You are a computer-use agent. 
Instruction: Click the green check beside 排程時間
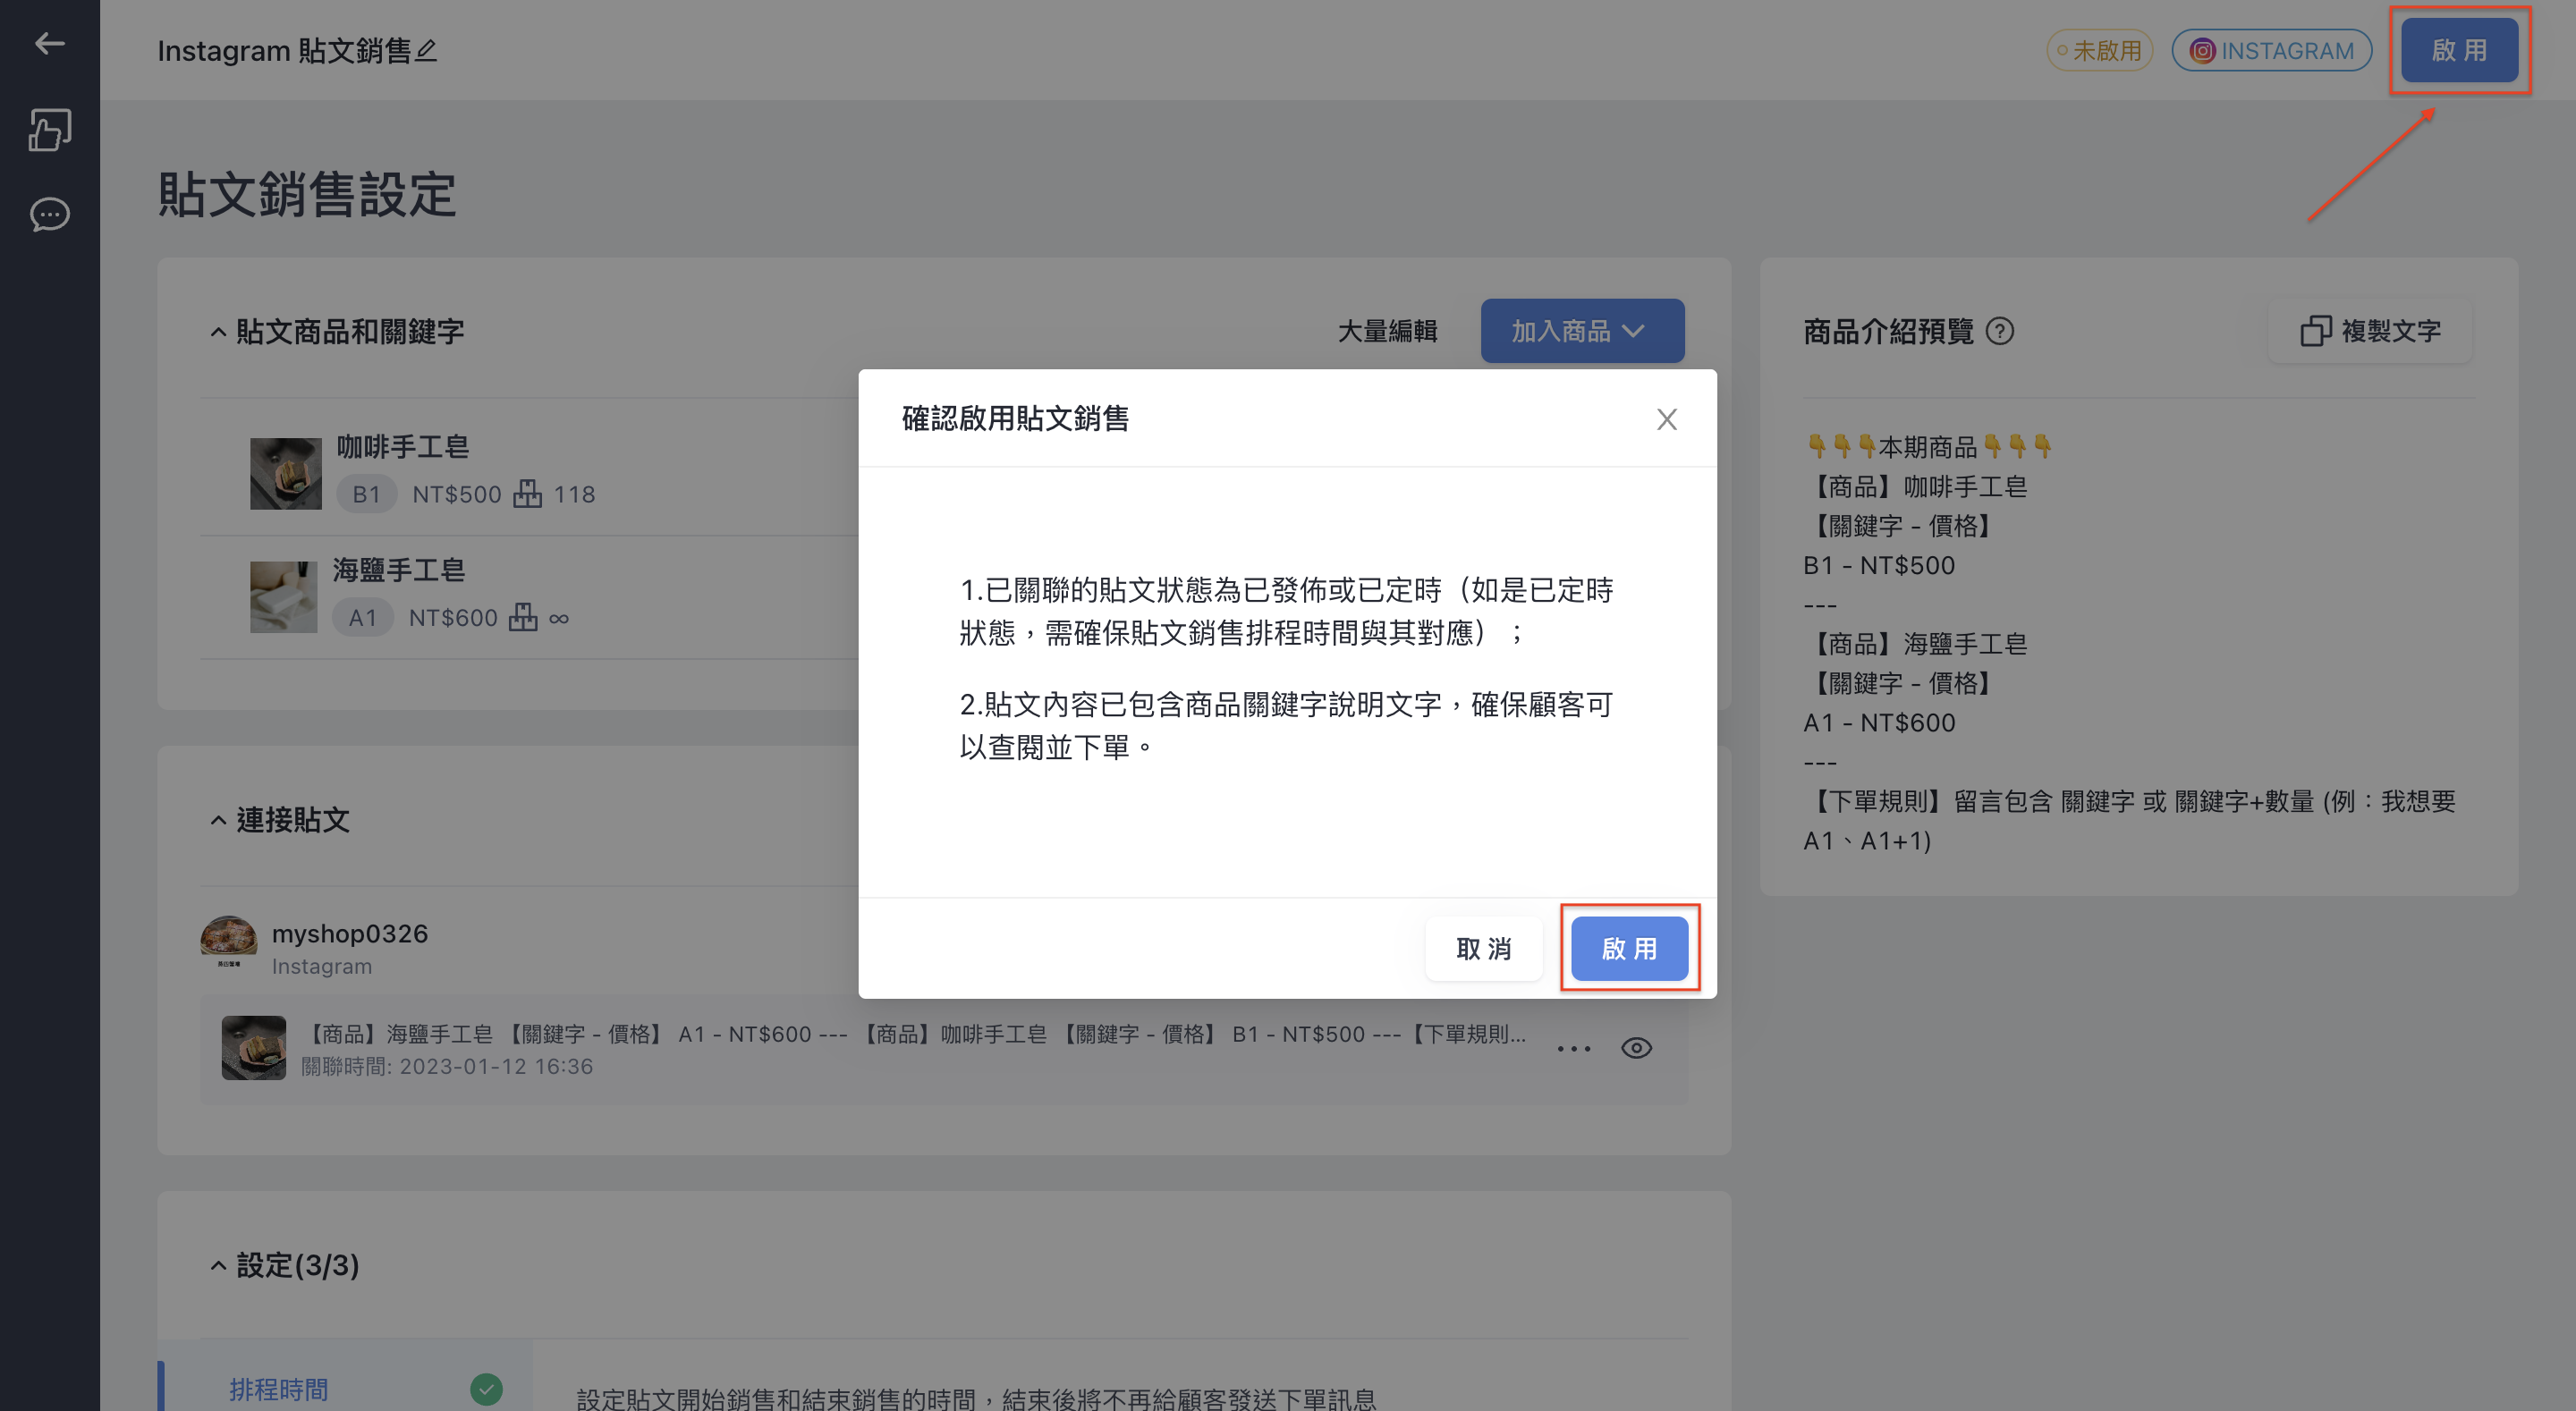point(486,1389)
